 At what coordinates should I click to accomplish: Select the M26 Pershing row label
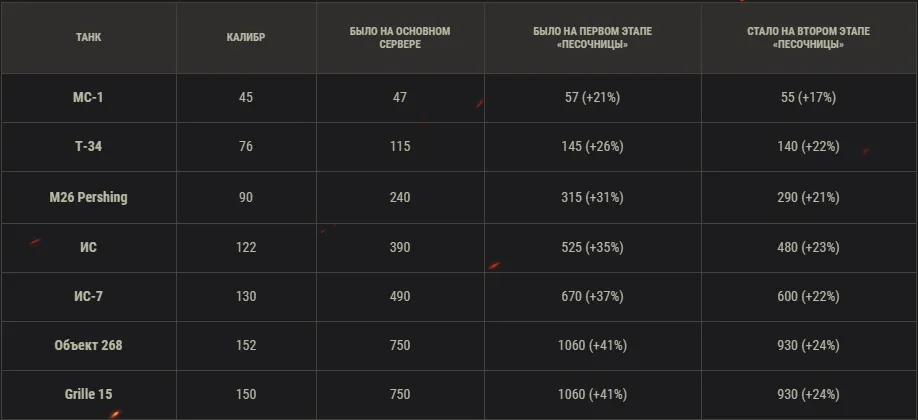89,197
